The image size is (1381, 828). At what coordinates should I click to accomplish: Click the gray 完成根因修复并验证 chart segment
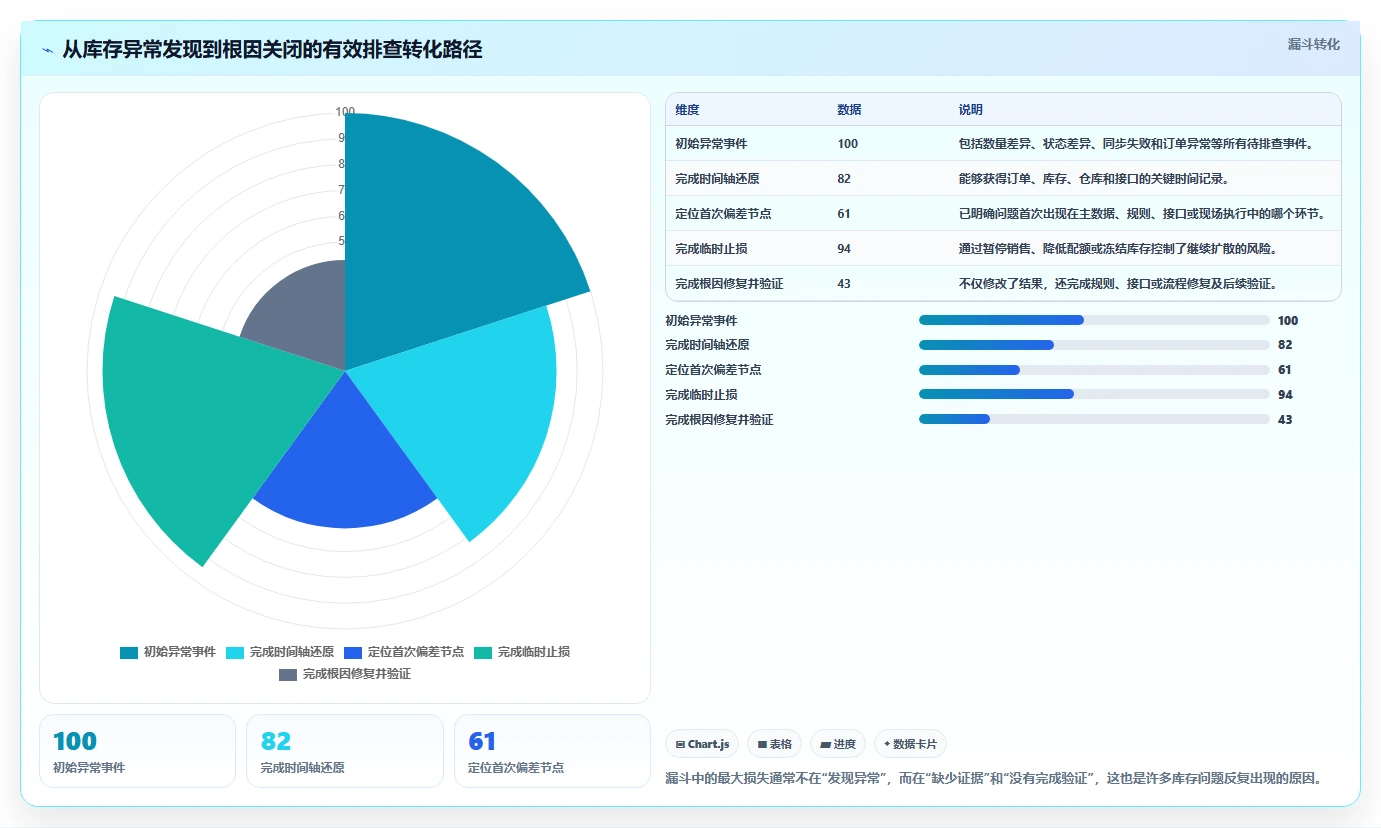[x=305, y=320]
